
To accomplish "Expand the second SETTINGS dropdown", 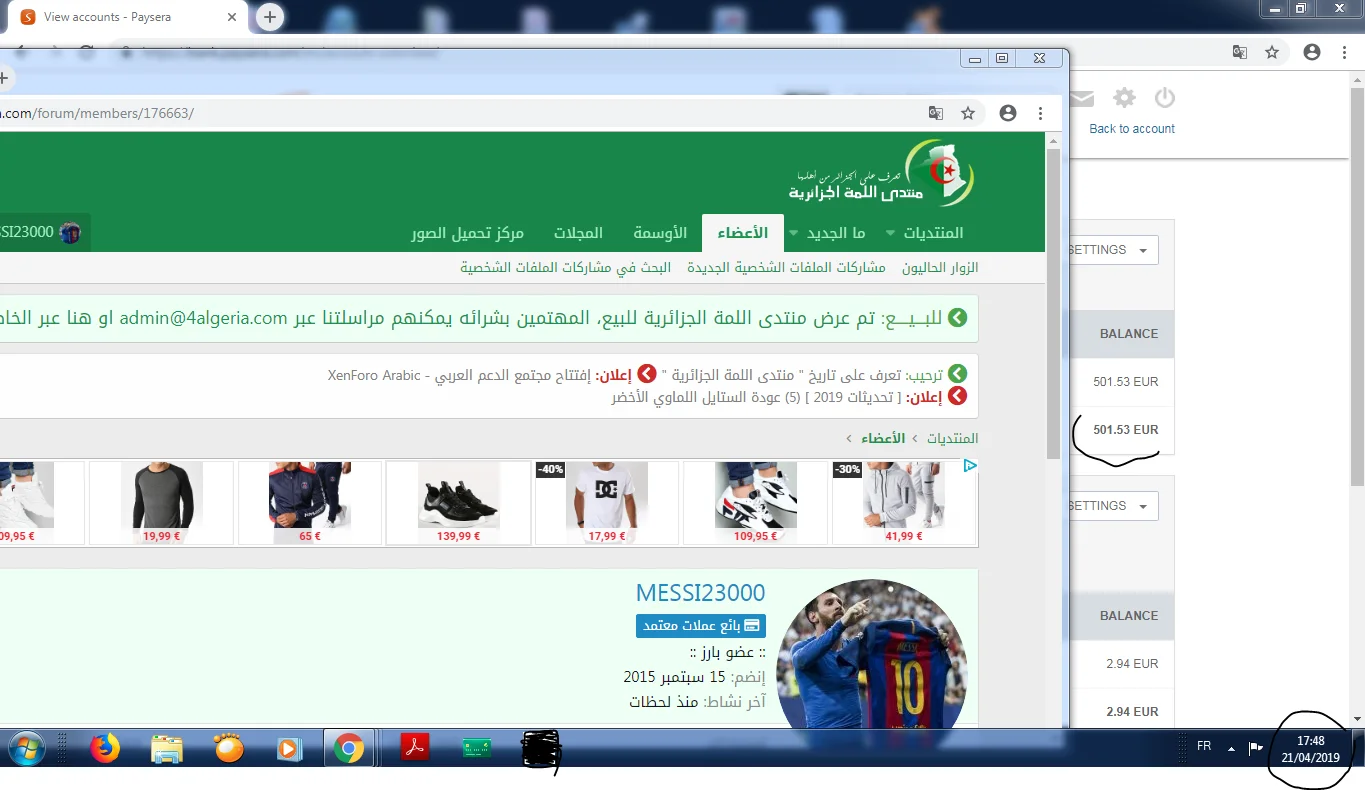I will click(x=1112, y=506).
